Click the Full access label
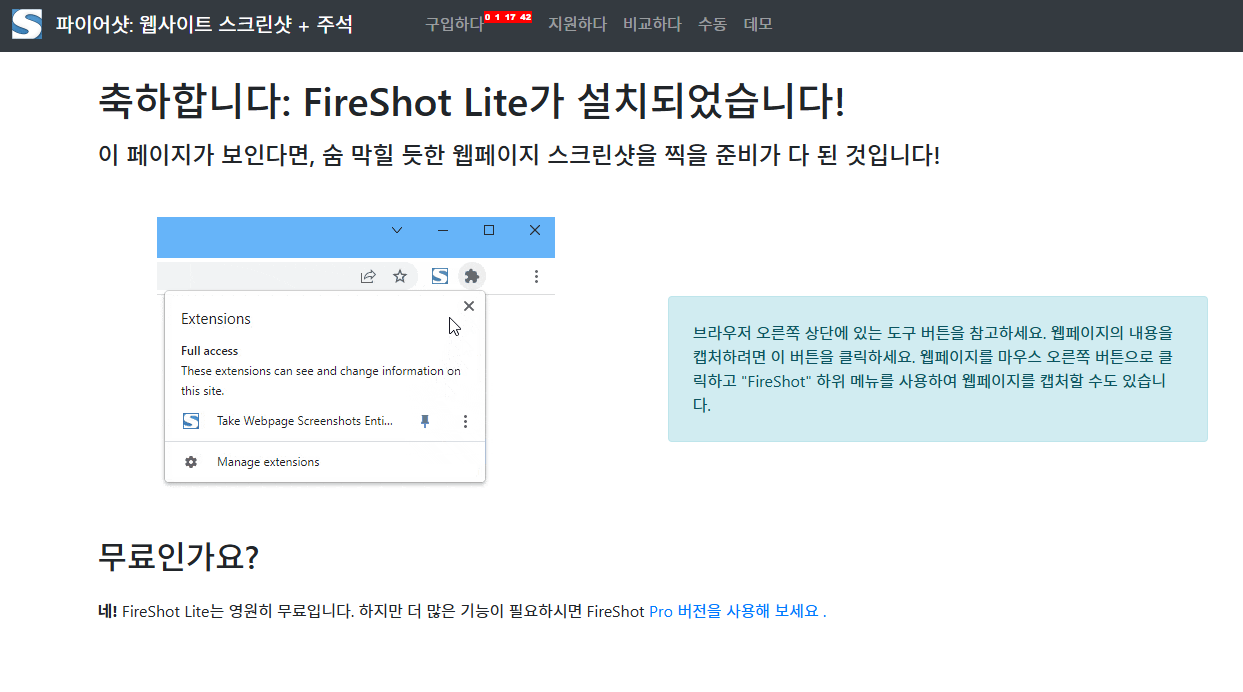This screenshot has width=1243, height=692. 210,351
